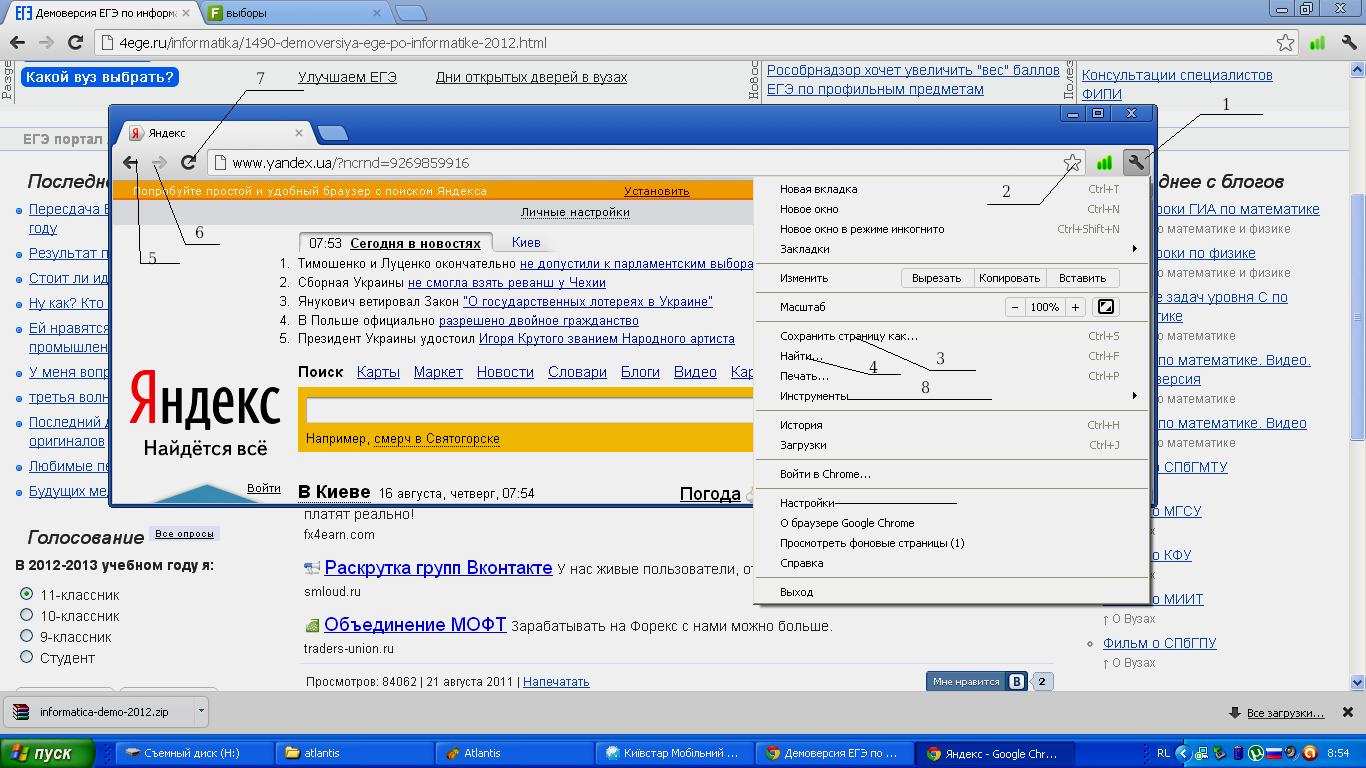Click green signal bars in Яндекс toolbar
The width and height of the screenshot is (1366, 768).
click(x=1105, y=163)
